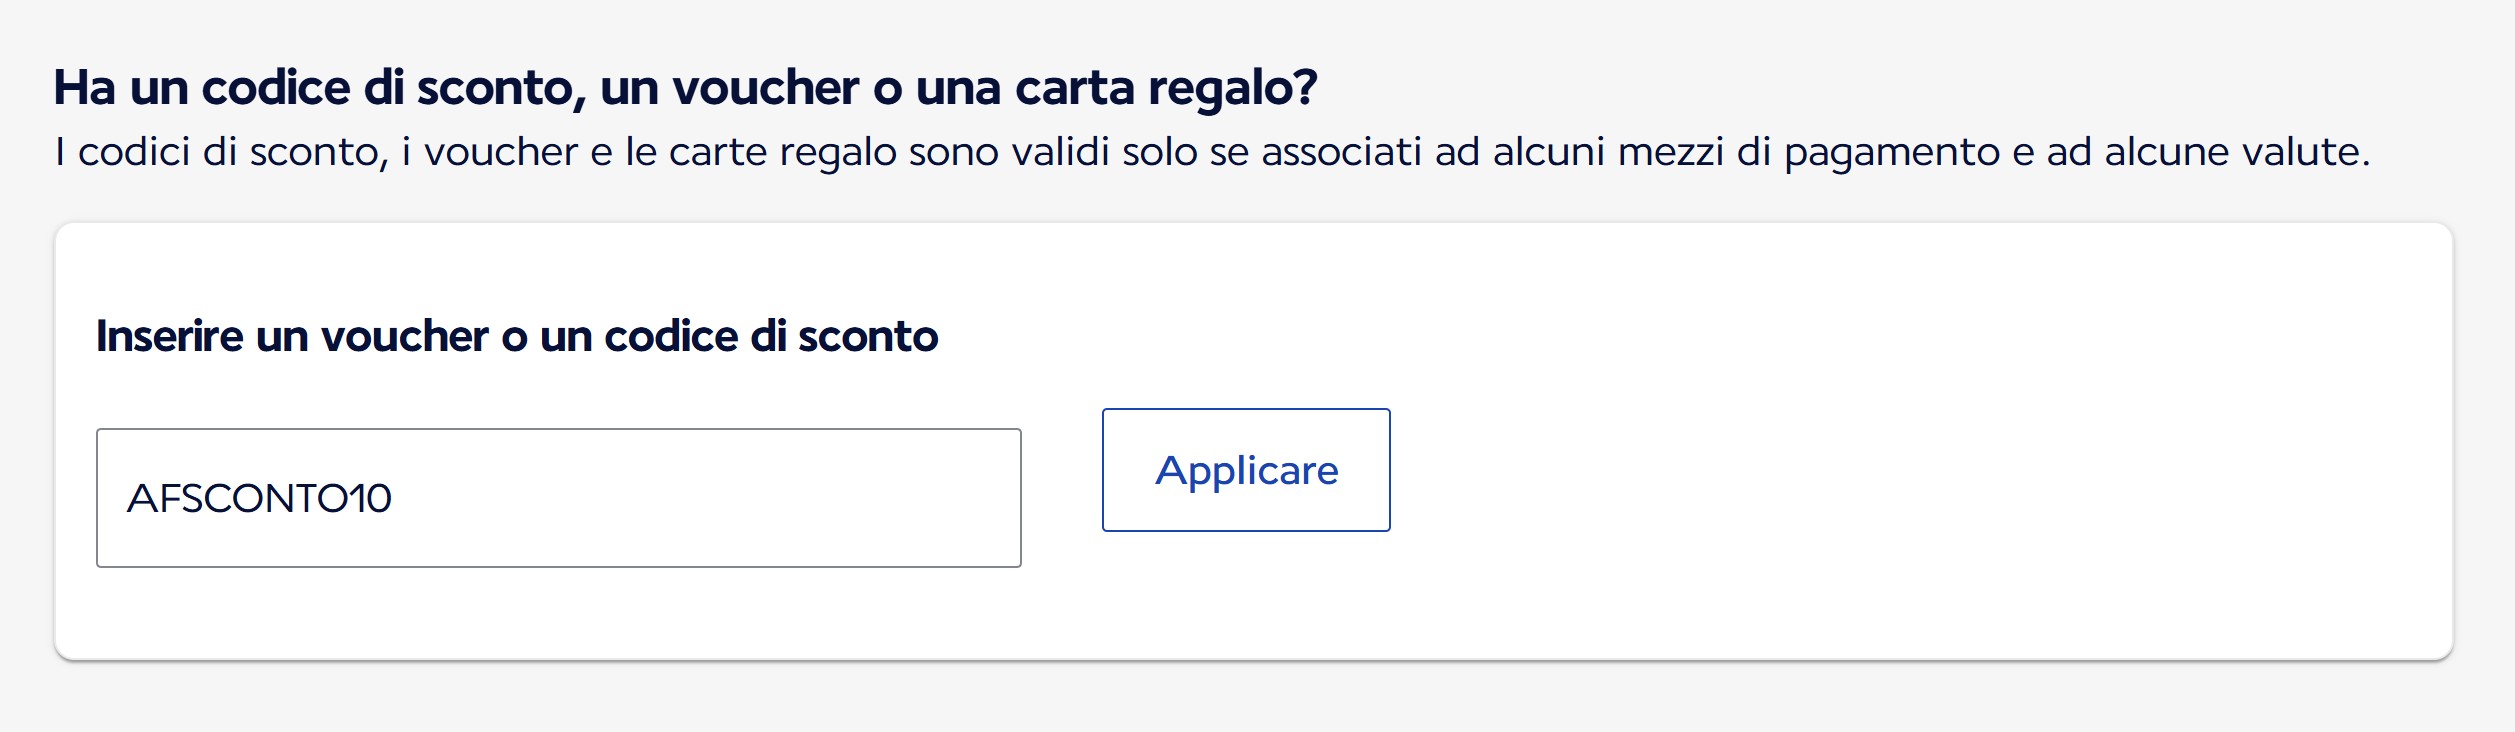This screenshot has height=732, width=2515.
Task: Click the AFSCONTO10 text in the field
Action: coord(259,498)
